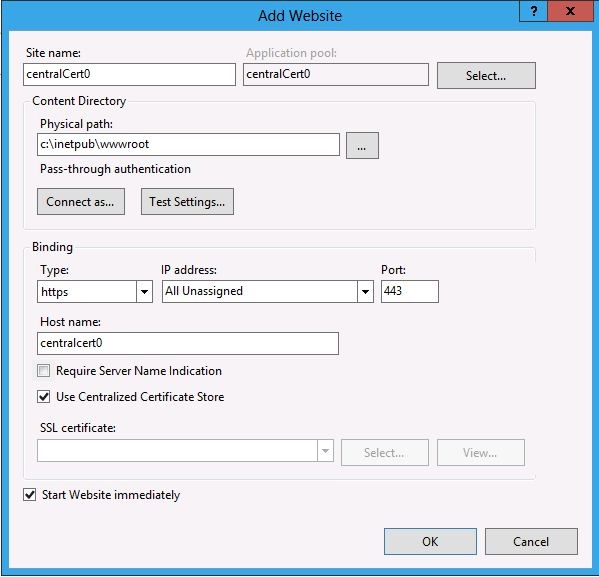The height and width of the screenshot is (577, 599).
Task: Click the SSL certificate View button
Action: pyautogui.click(x=481, y=452)
